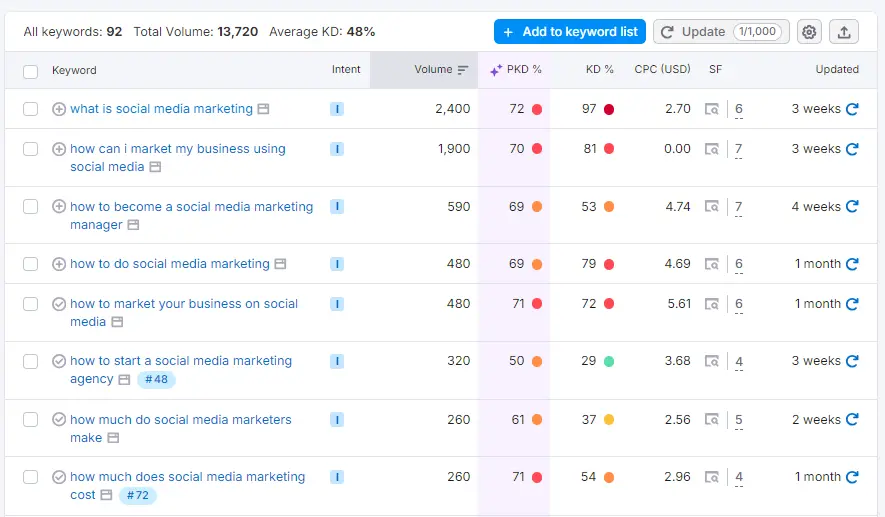Click the CPC (USD) column header
Viewport: 885px width, 517px height.
click(x=662, y=70)
